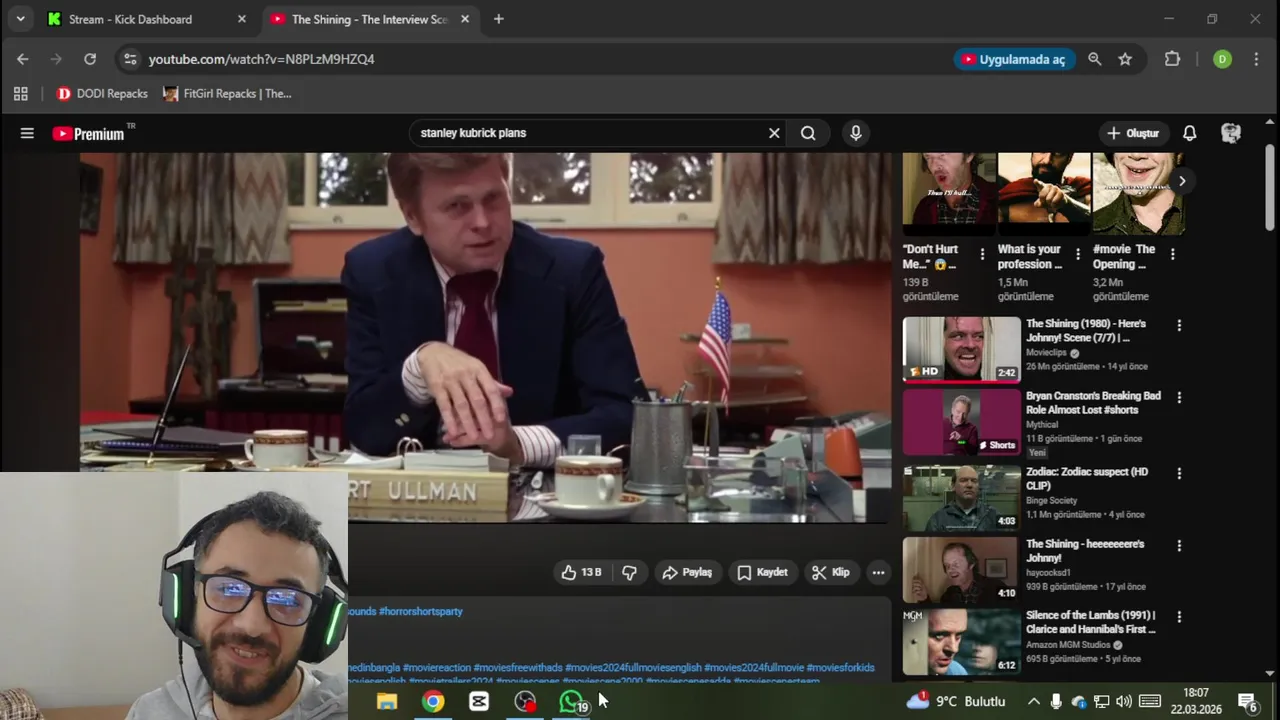Open the YouTube guide hamburger menu
Screen dimensions: 1280x720
(x=27, y=133)
